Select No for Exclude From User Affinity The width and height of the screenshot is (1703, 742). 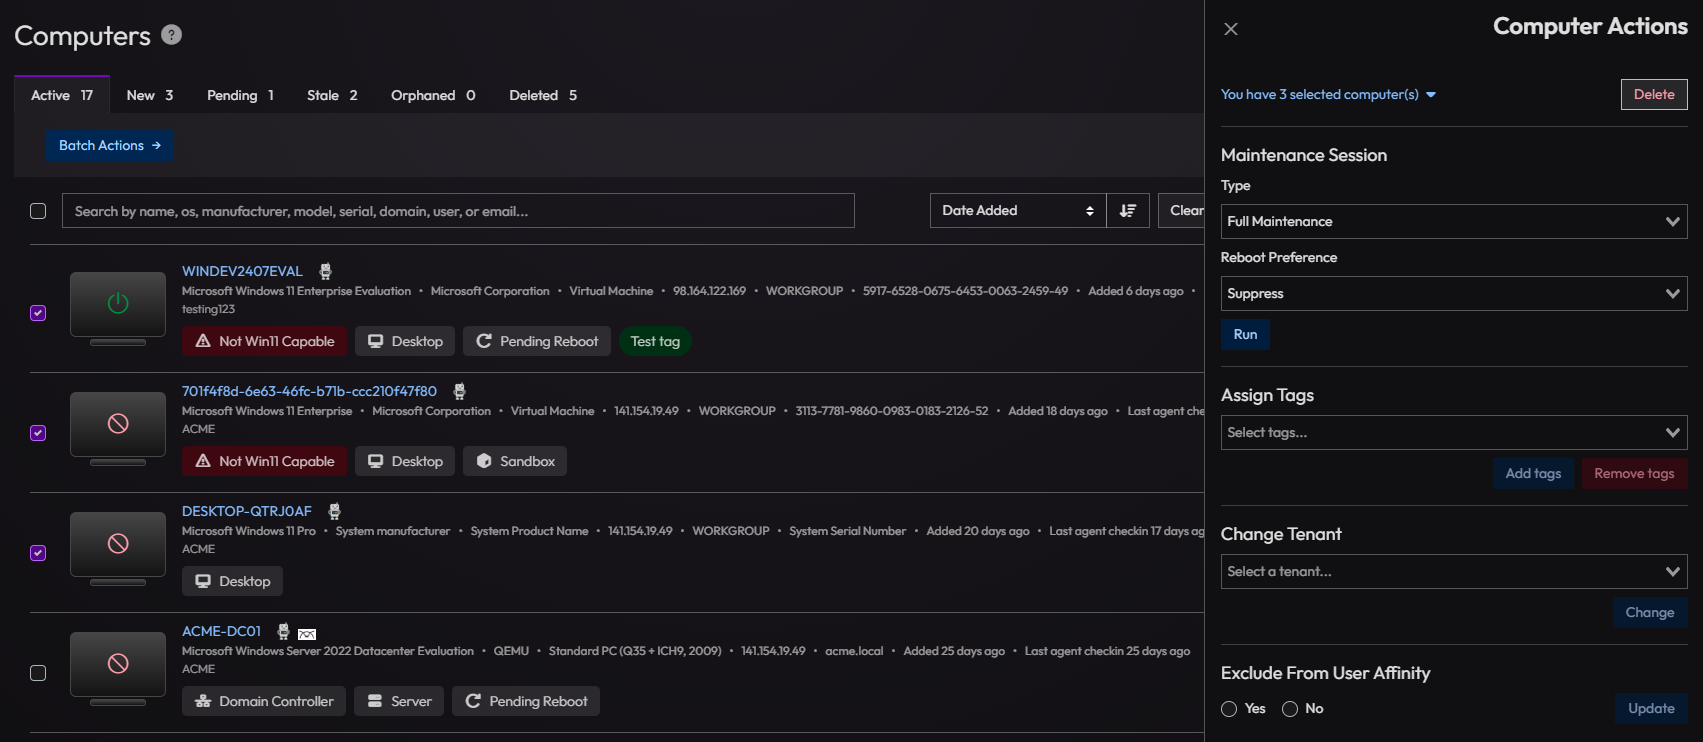[1290, 709]
